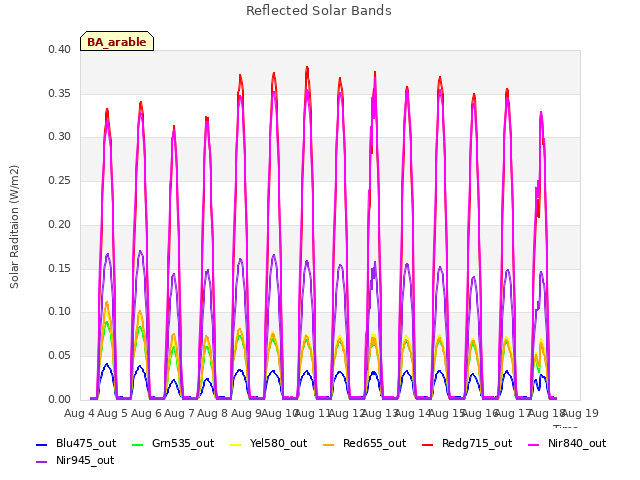The width and height of the screenshot is (640, 480).
Task: Click the Aug 8 x-axis tick label
Action: 212,413
